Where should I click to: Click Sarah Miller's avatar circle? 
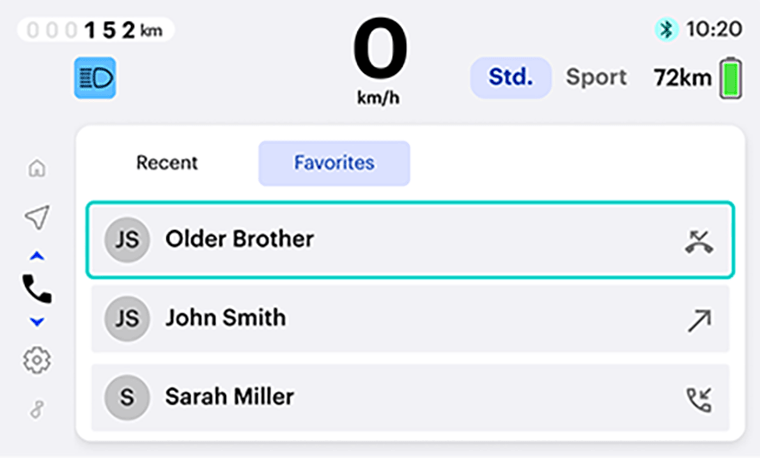(x=127, y=398)
